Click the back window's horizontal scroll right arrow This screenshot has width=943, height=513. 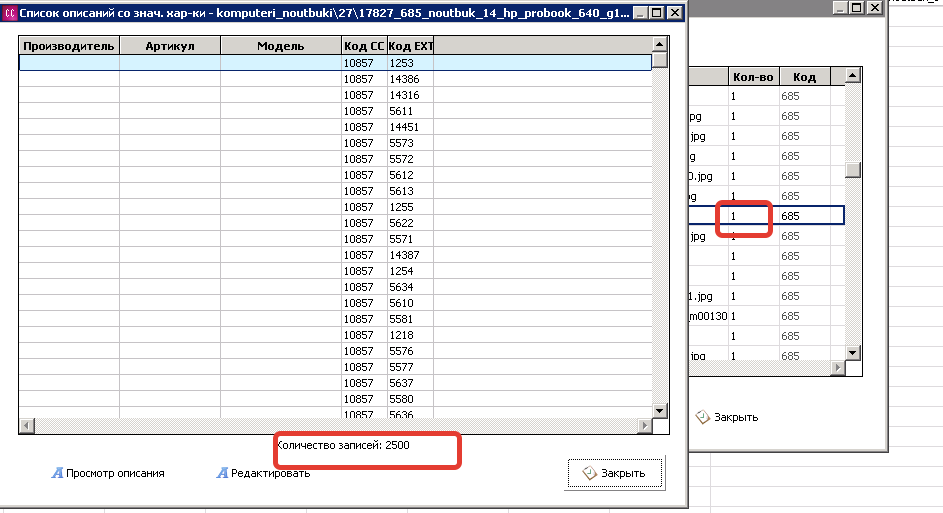(x=838, y=367)
